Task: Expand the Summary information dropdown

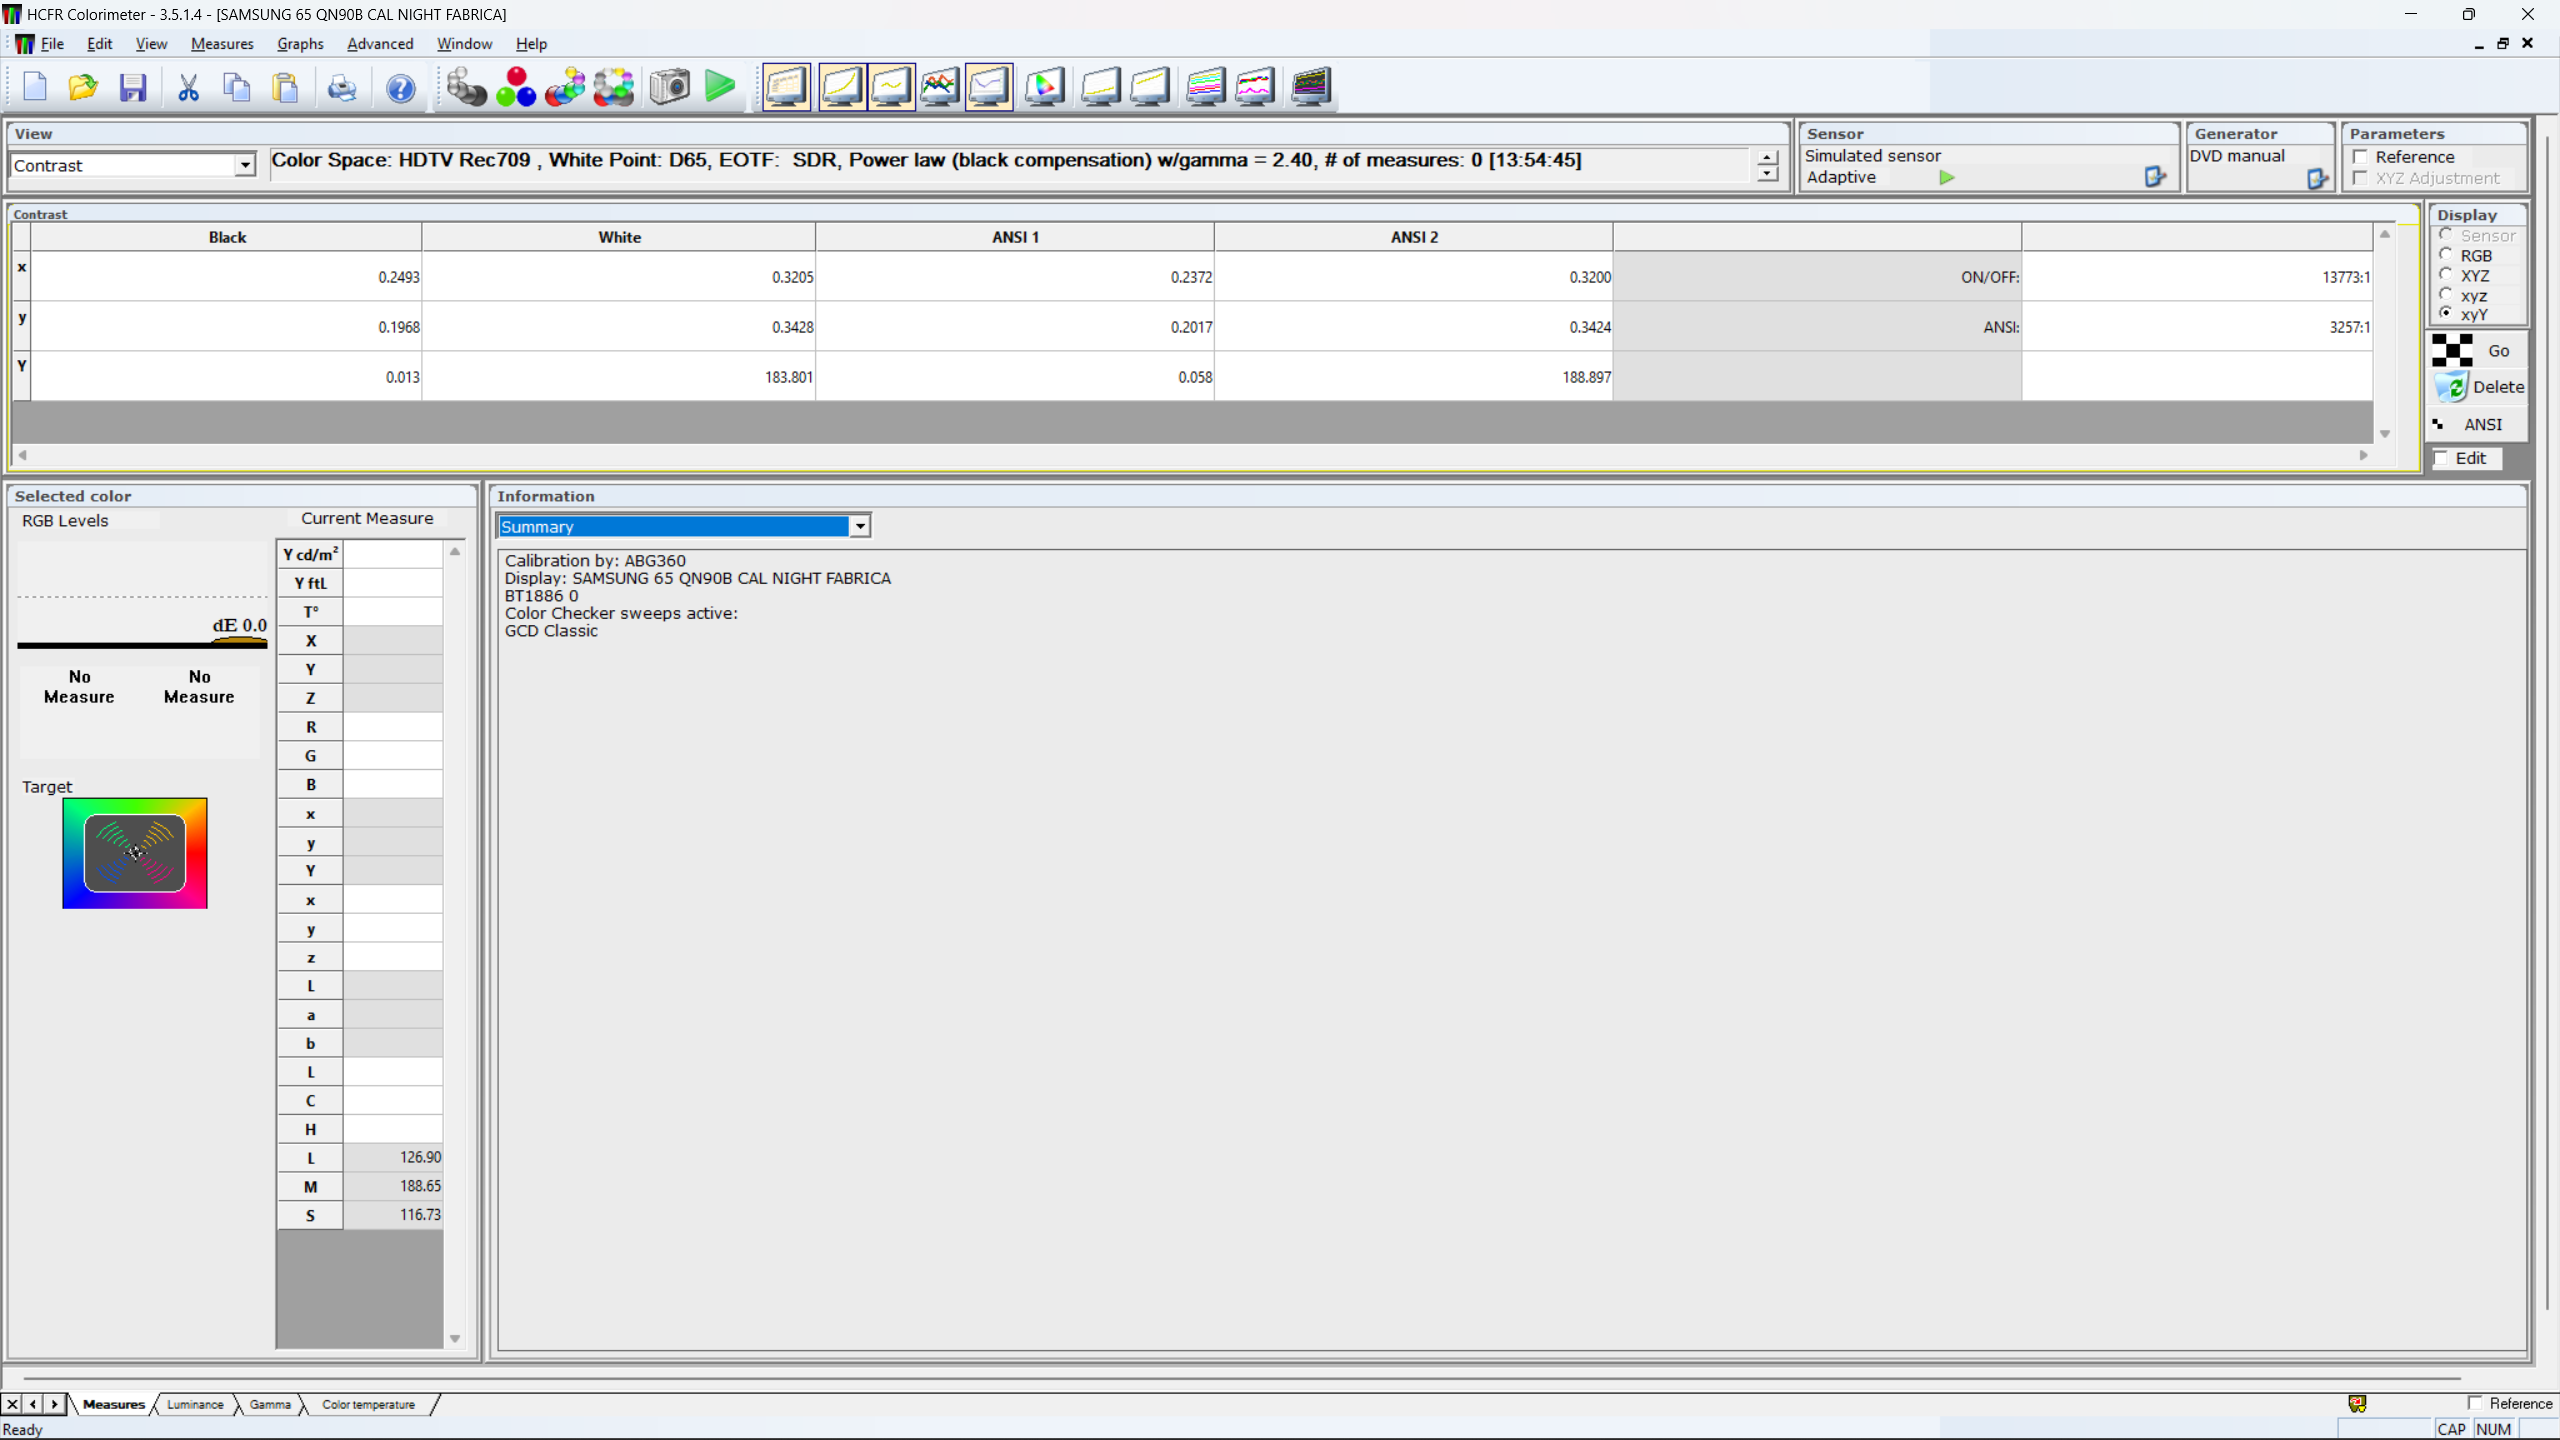Action: pyautogui.click(x=859, y=526)
